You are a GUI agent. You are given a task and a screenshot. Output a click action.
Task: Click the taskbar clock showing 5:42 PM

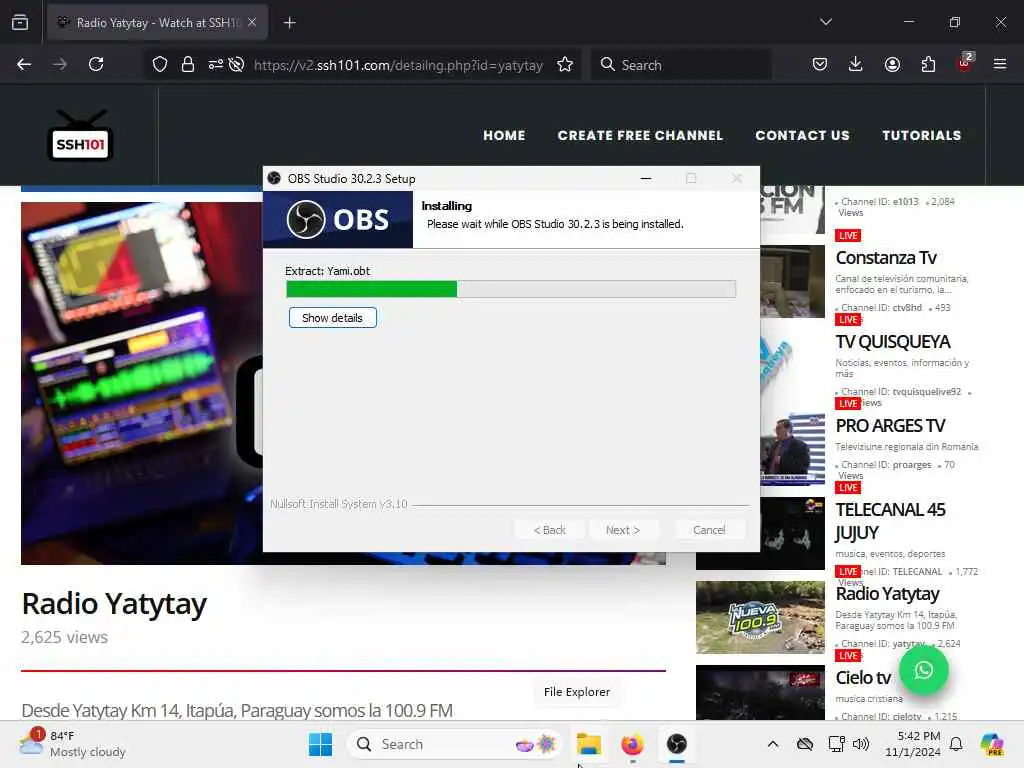(913, 744)
